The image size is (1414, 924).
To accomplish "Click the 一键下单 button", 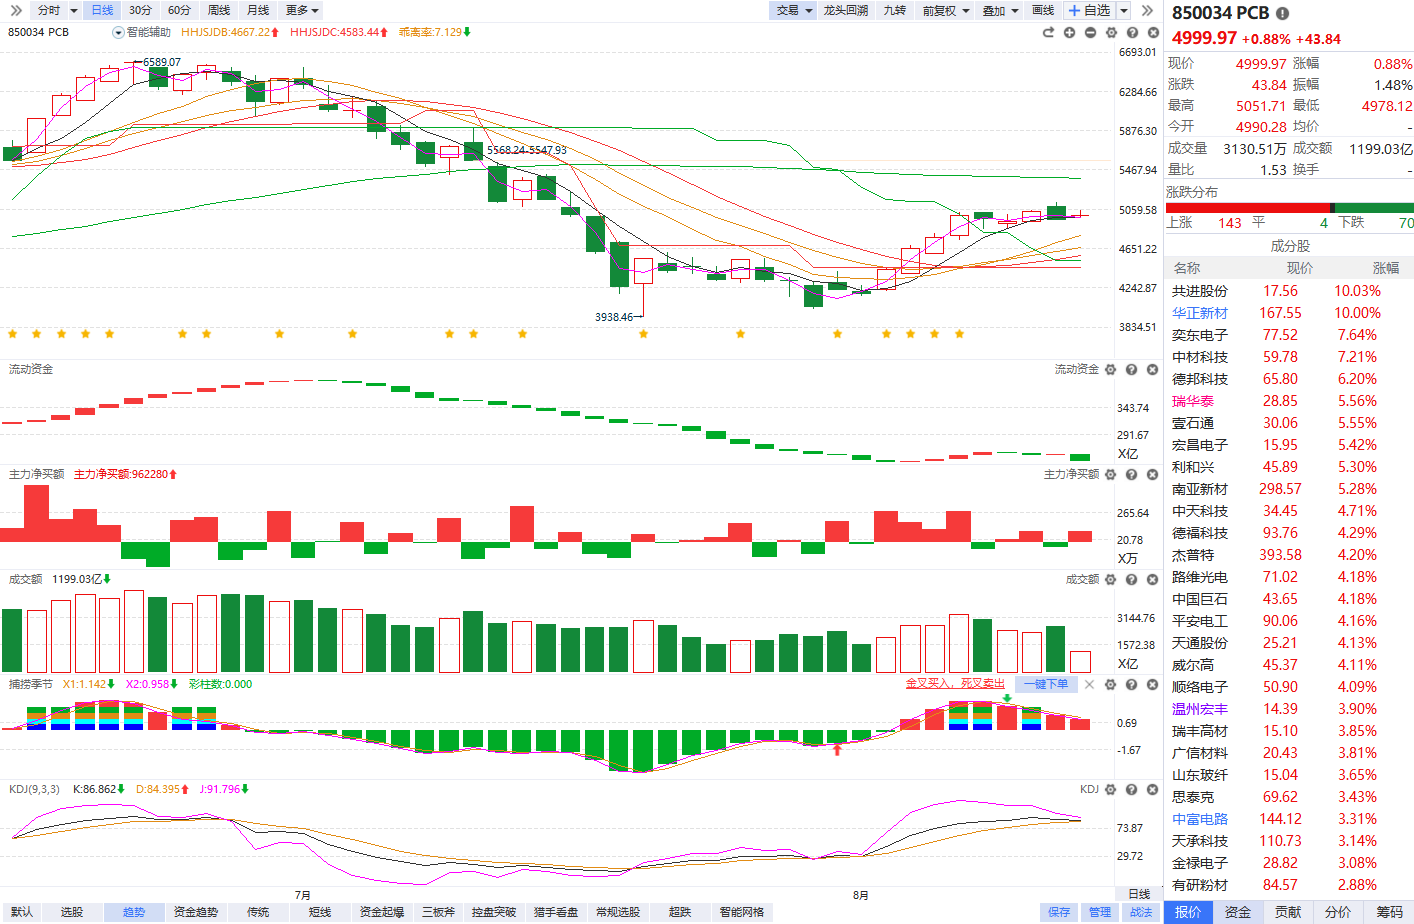I will [x=1046, y=684].
